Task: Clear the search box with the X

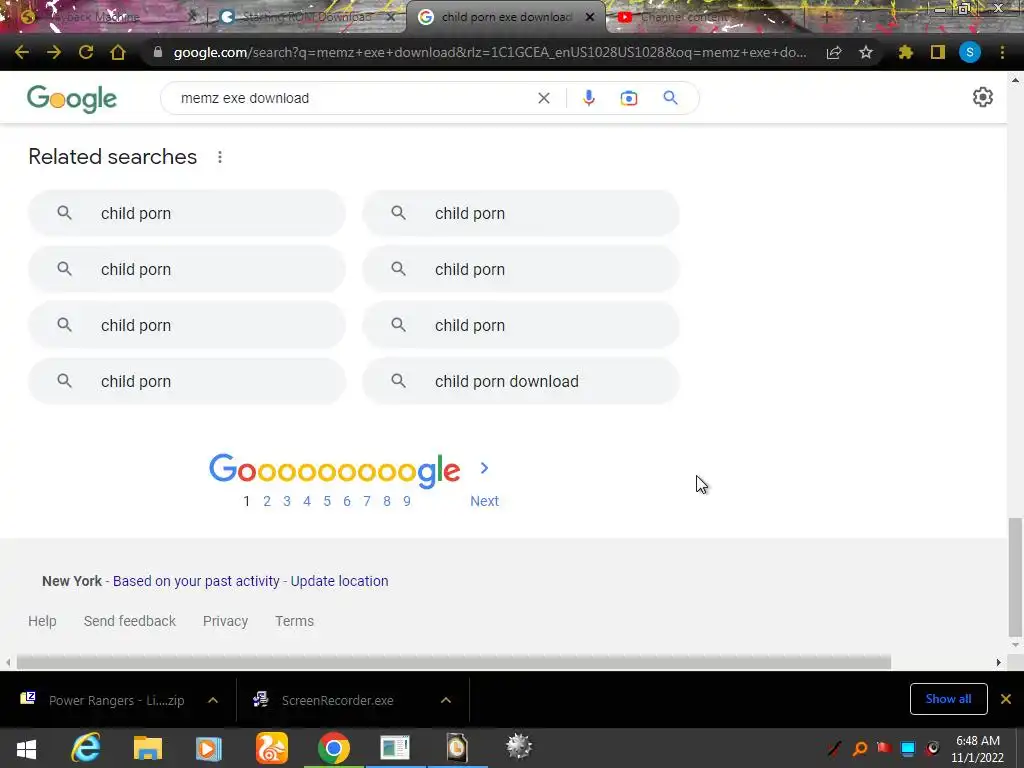Action: 543,98
